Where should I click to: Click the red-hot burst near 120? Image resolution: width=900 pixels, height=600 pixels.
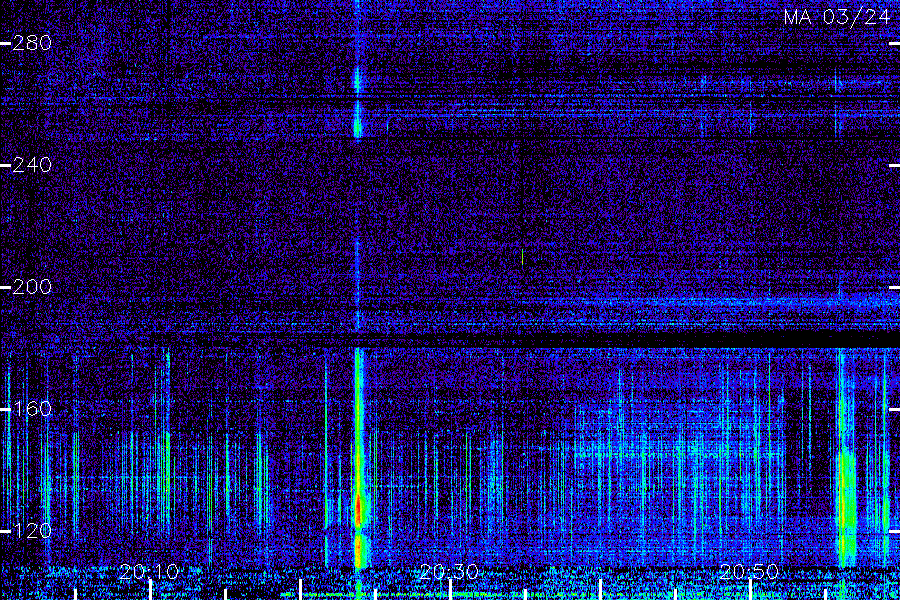tap(359, 510)
